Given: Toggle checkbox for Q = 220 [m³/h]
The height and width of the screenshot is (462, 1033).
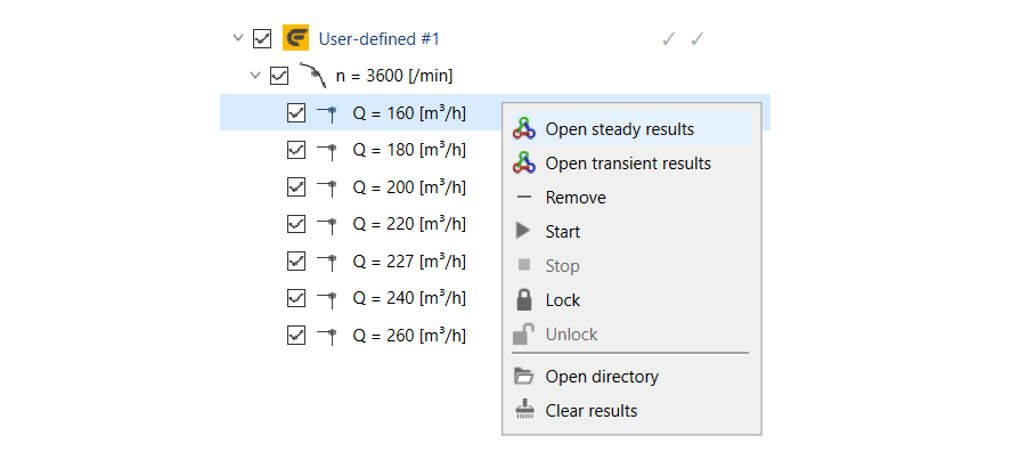Looking at the screenshot, I should pyautogui.click(x=296, y=224).
